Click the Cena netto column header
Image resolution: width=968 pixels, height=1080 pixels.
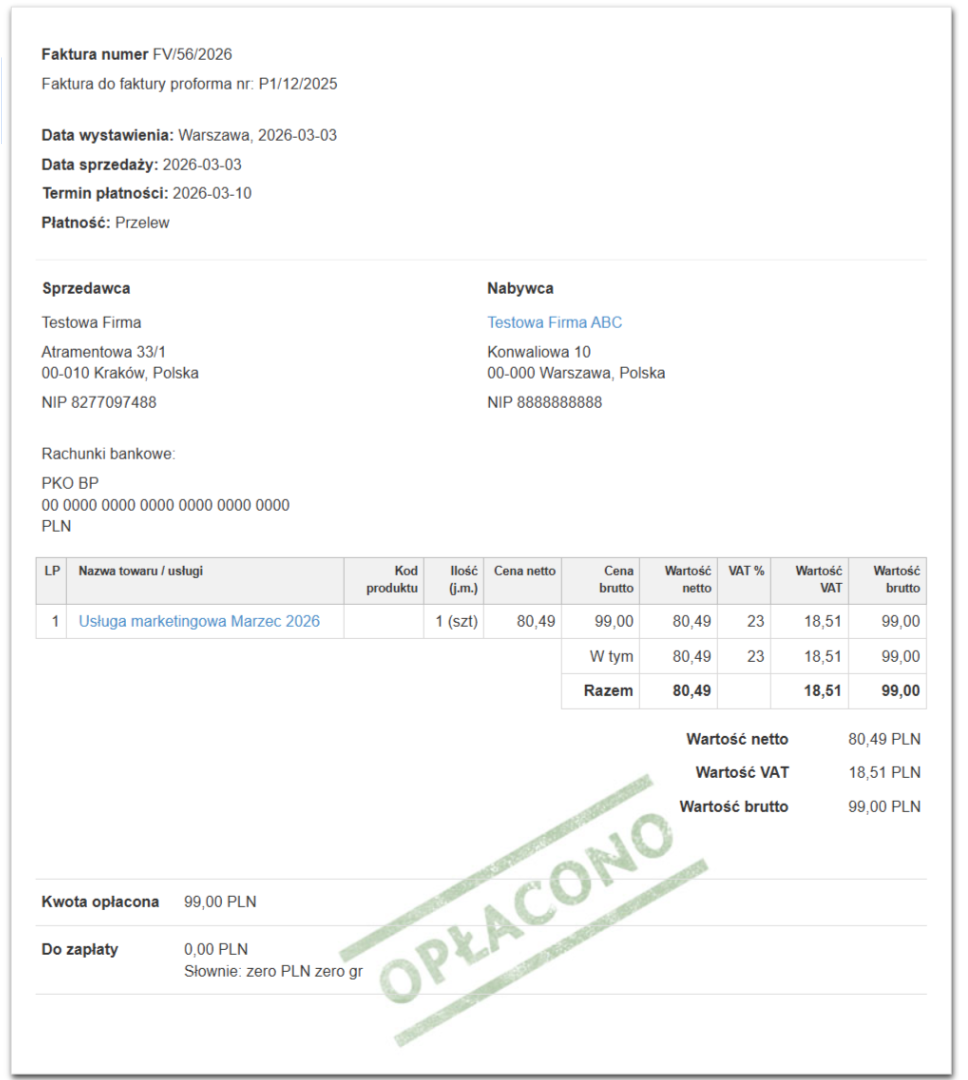[524, 571]
